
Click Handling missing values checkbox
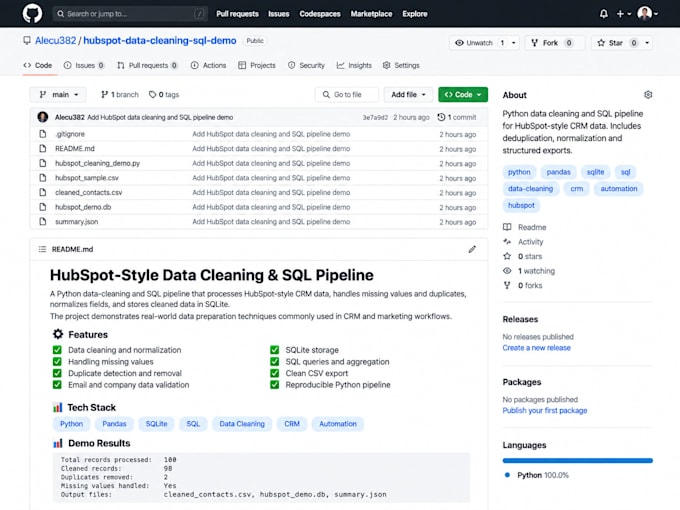(57, 362)
